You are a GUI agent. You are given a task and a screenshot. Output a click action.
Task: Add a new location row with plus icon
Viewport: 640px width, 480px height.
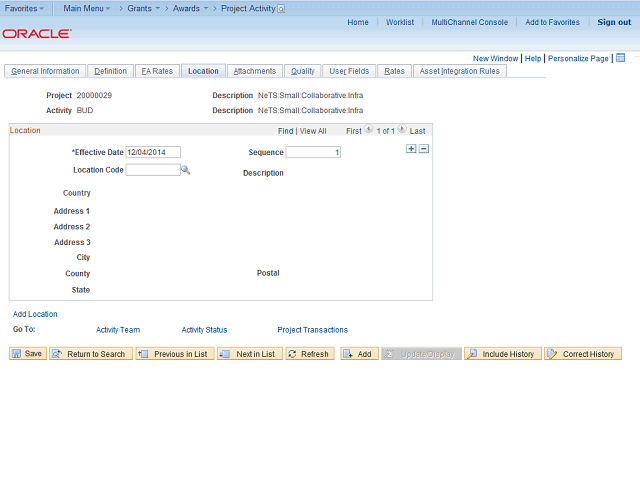(x=411, y=149)
